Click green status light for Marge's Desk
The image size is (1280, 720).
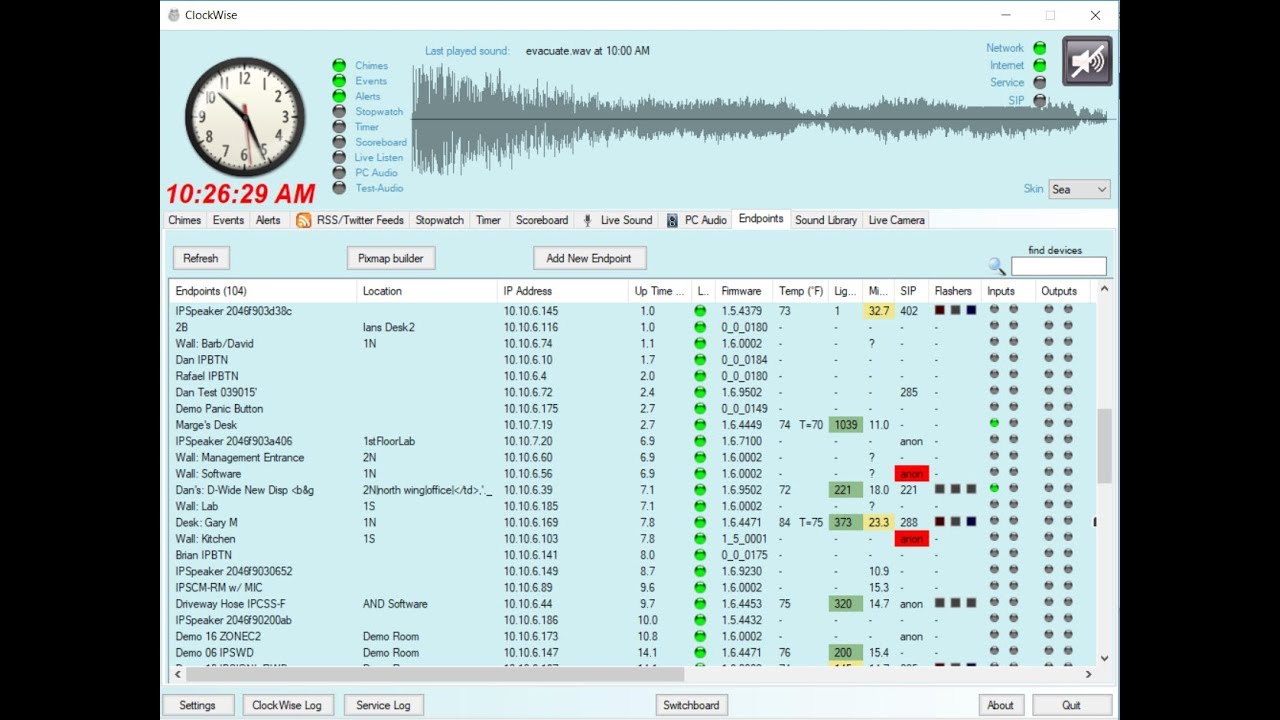700,425
